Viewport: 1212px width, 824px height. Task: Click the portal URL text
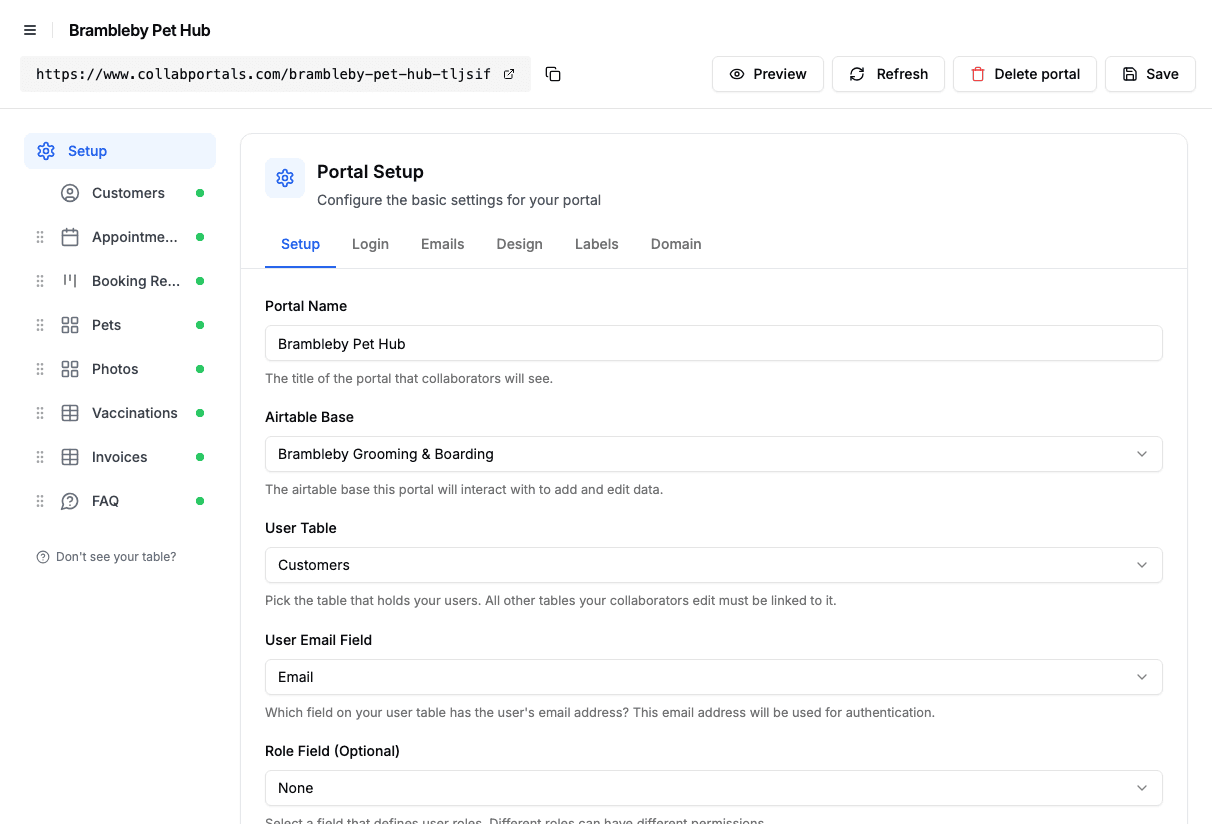point(263,74)
